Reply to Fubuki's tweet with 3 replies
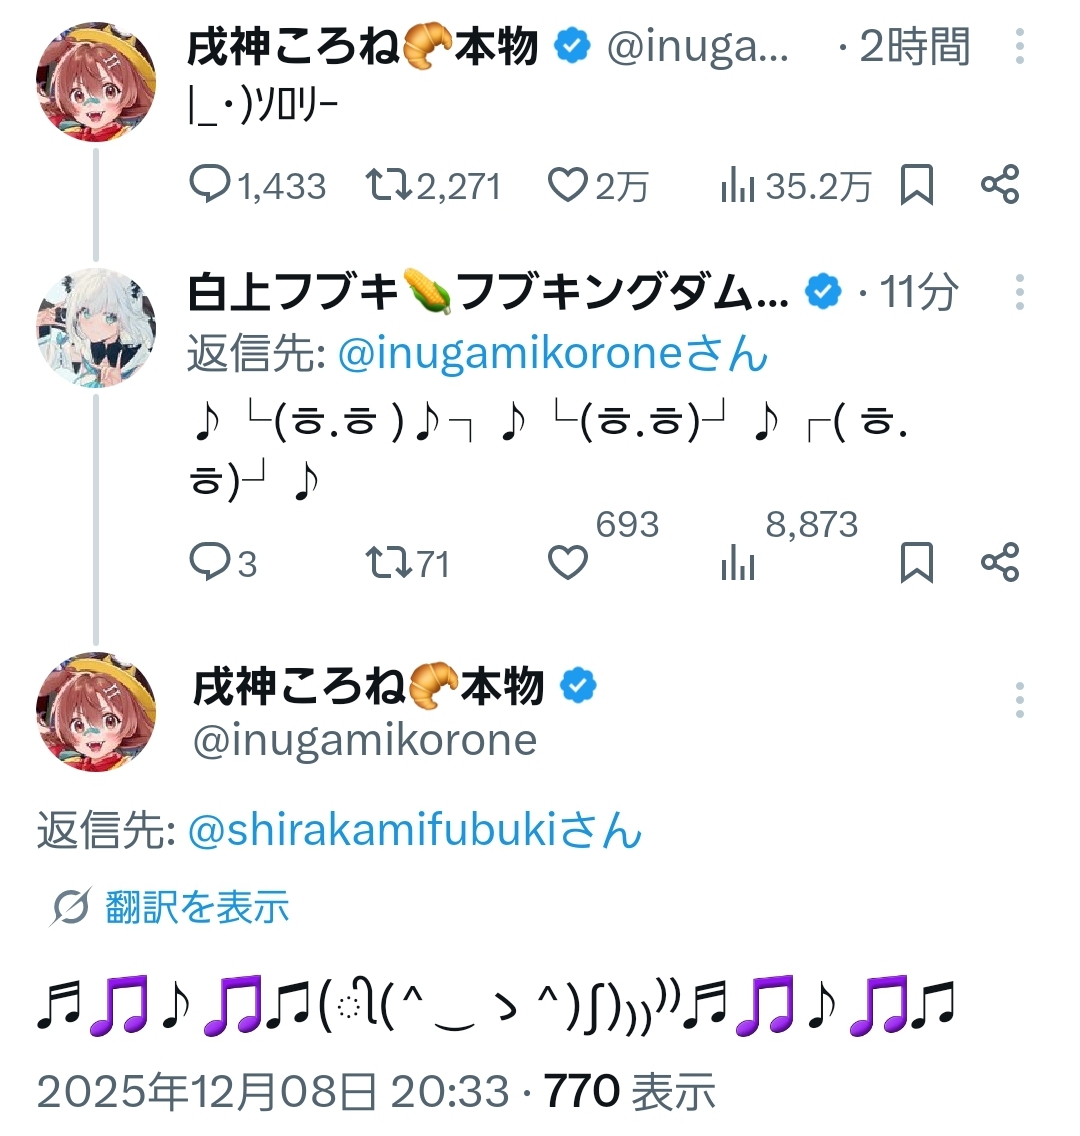The image size is (1080, 1136). [210, 563]
